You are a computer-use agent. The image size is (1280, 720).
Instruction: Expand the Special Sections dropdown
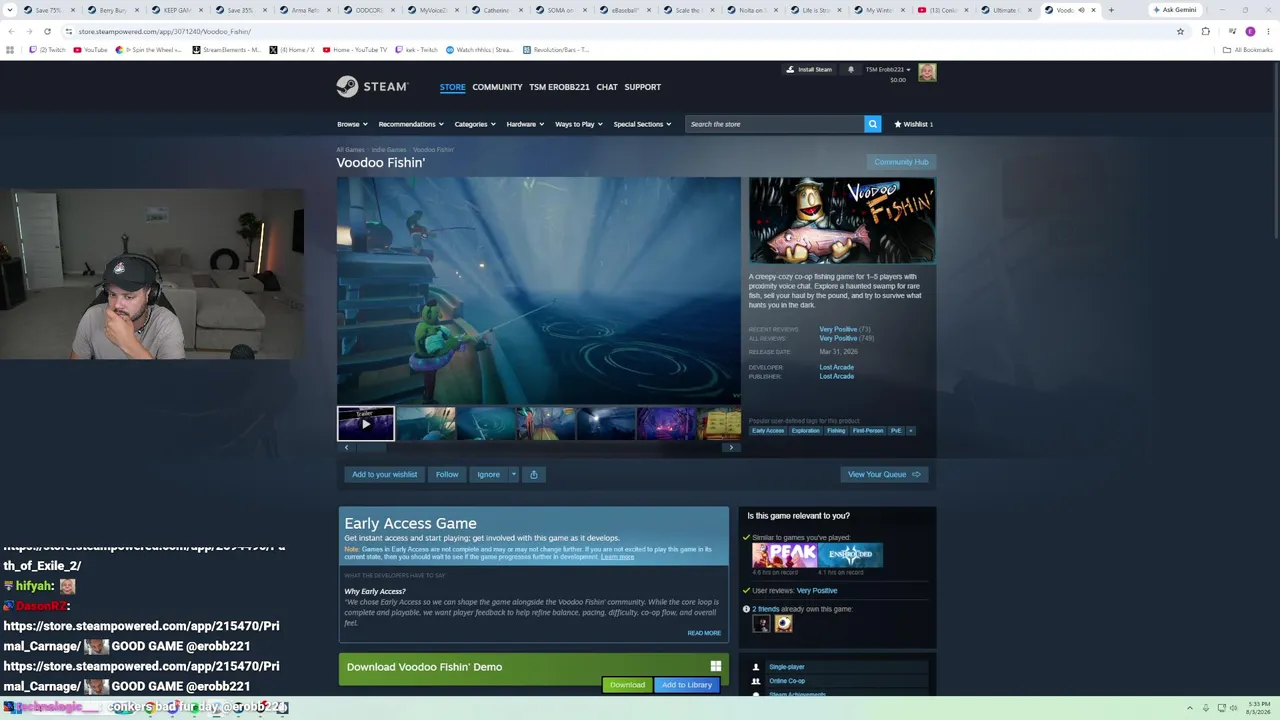point(642,124)
